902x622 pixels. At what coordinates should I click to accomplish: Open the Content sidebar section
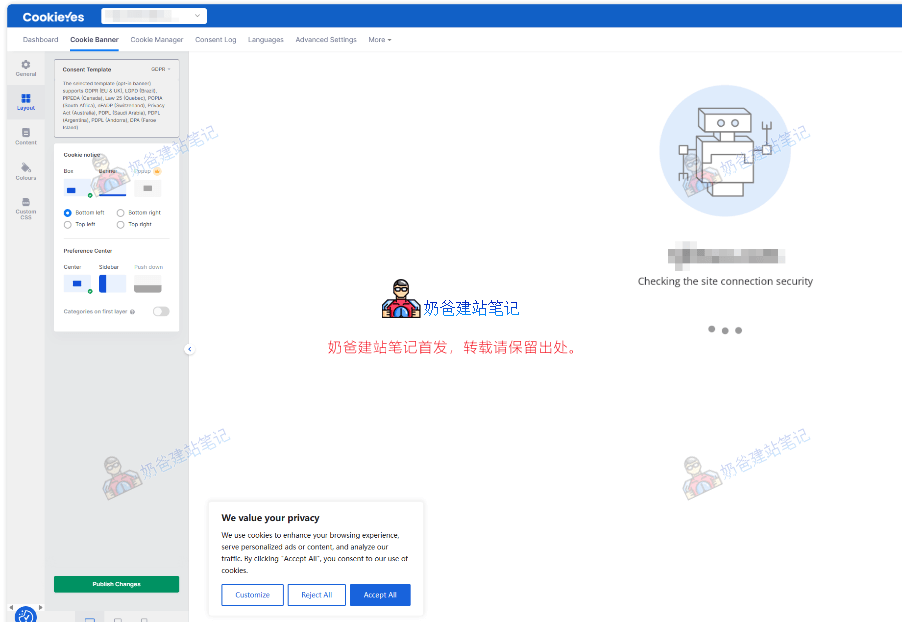click(x=25, y=136)
